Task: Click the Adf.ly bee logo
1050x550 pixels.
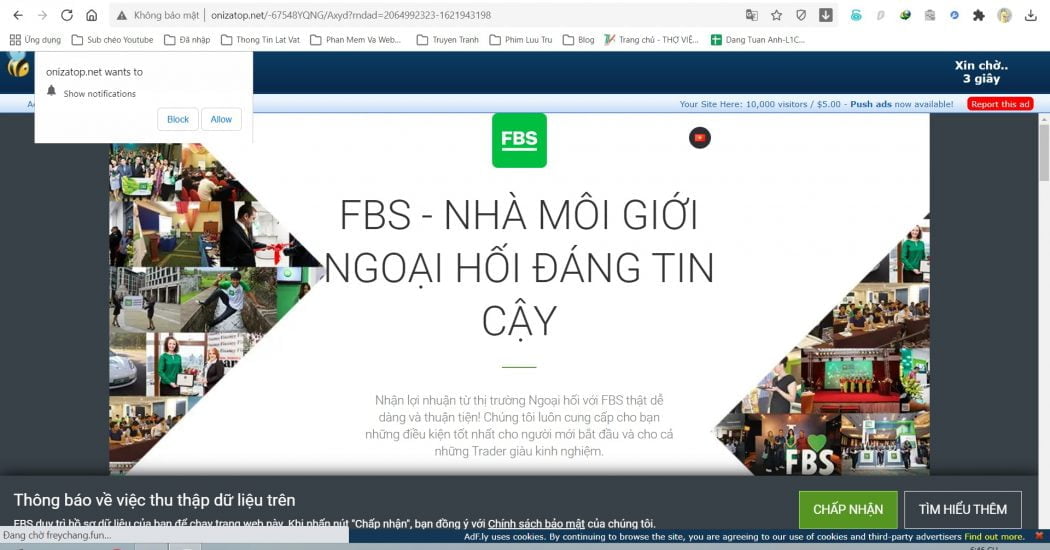Action: (18, 66)
